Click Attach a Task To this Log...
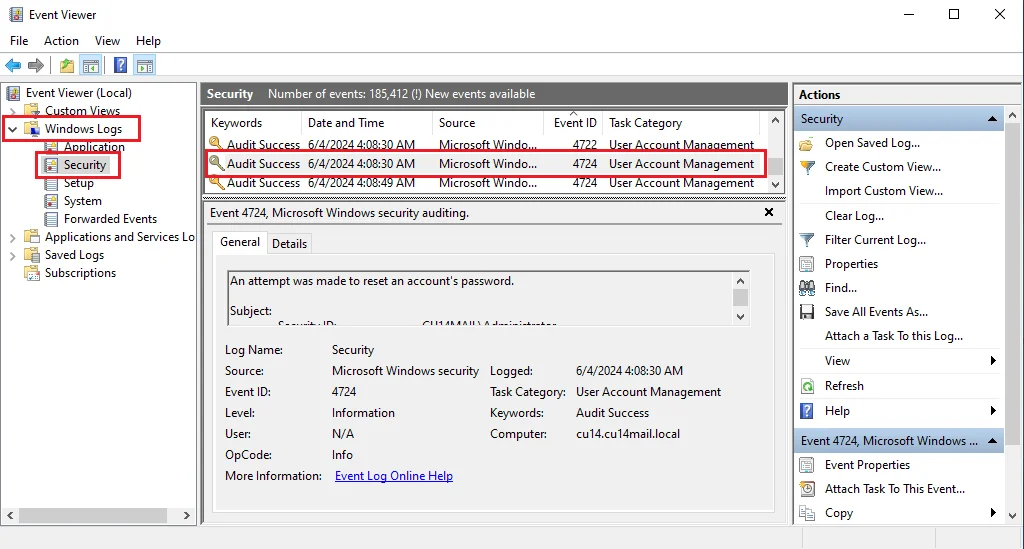 pyautogui.click(x=893, y=336)
